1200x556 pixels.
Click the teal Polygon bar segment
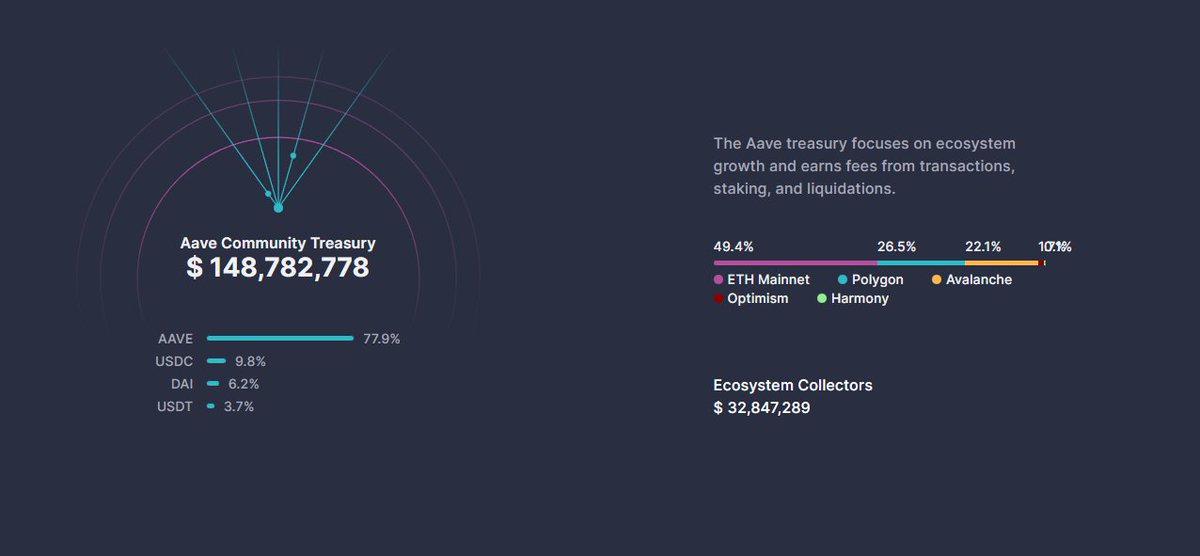click(x=921, y=263)
